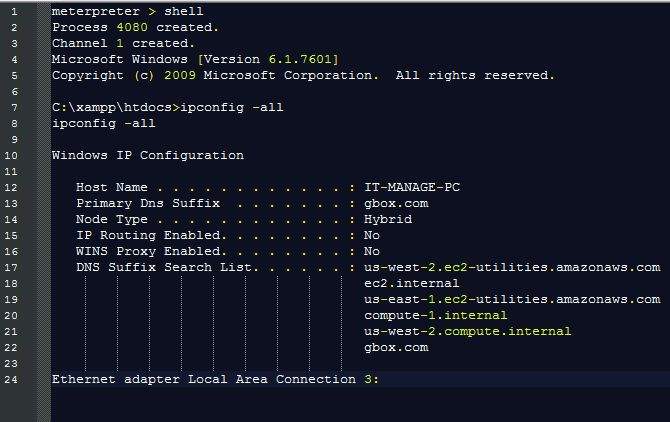Click the ec2.internal suffix entry
Viewport: 670px width, 422px height.
click(x=411, y=283)
